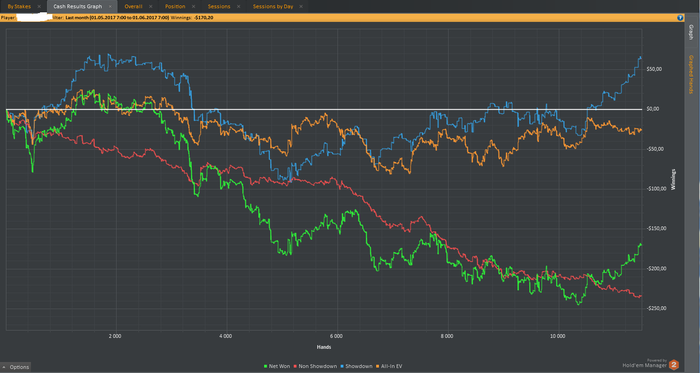
Task: Click the 8 000 hands axis label
Action: pyautogui.click(x=447, y=336)
